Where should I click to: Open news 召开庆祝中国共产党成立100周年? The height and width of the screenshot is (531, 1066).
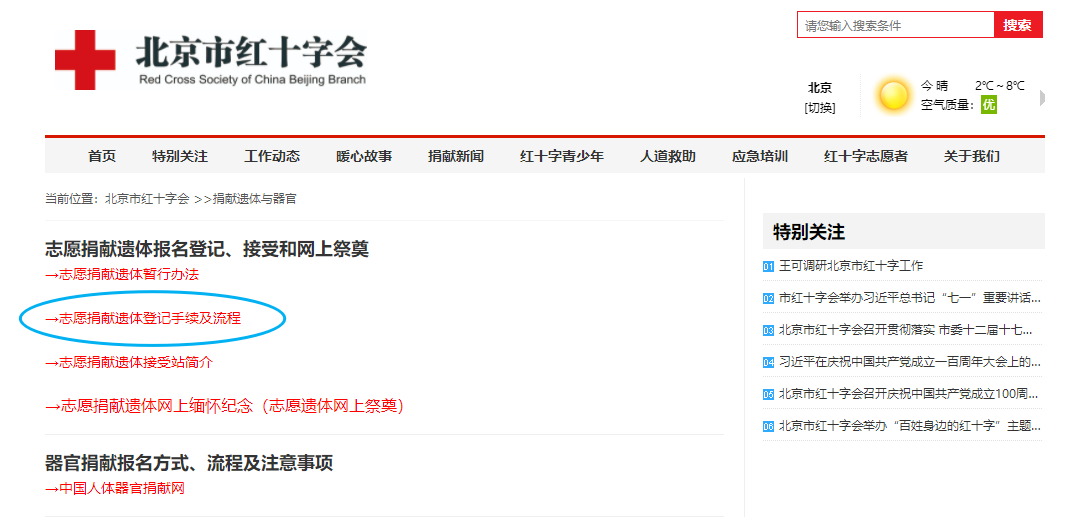tap(910, 394)
